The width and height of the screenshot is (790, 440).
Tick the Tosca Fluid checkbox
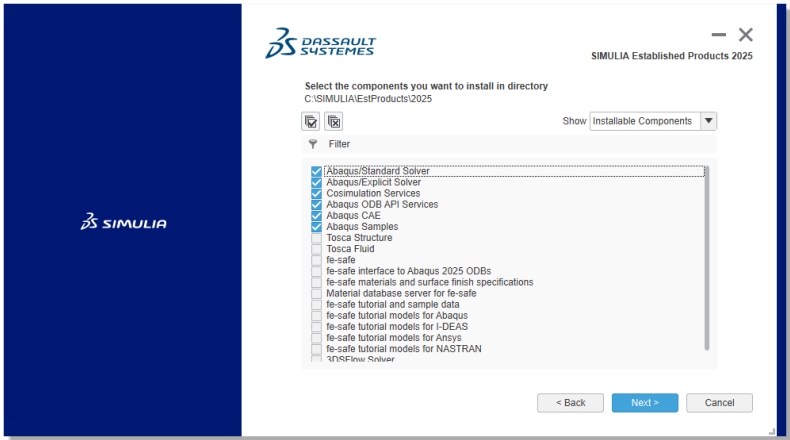pos(317,249)
